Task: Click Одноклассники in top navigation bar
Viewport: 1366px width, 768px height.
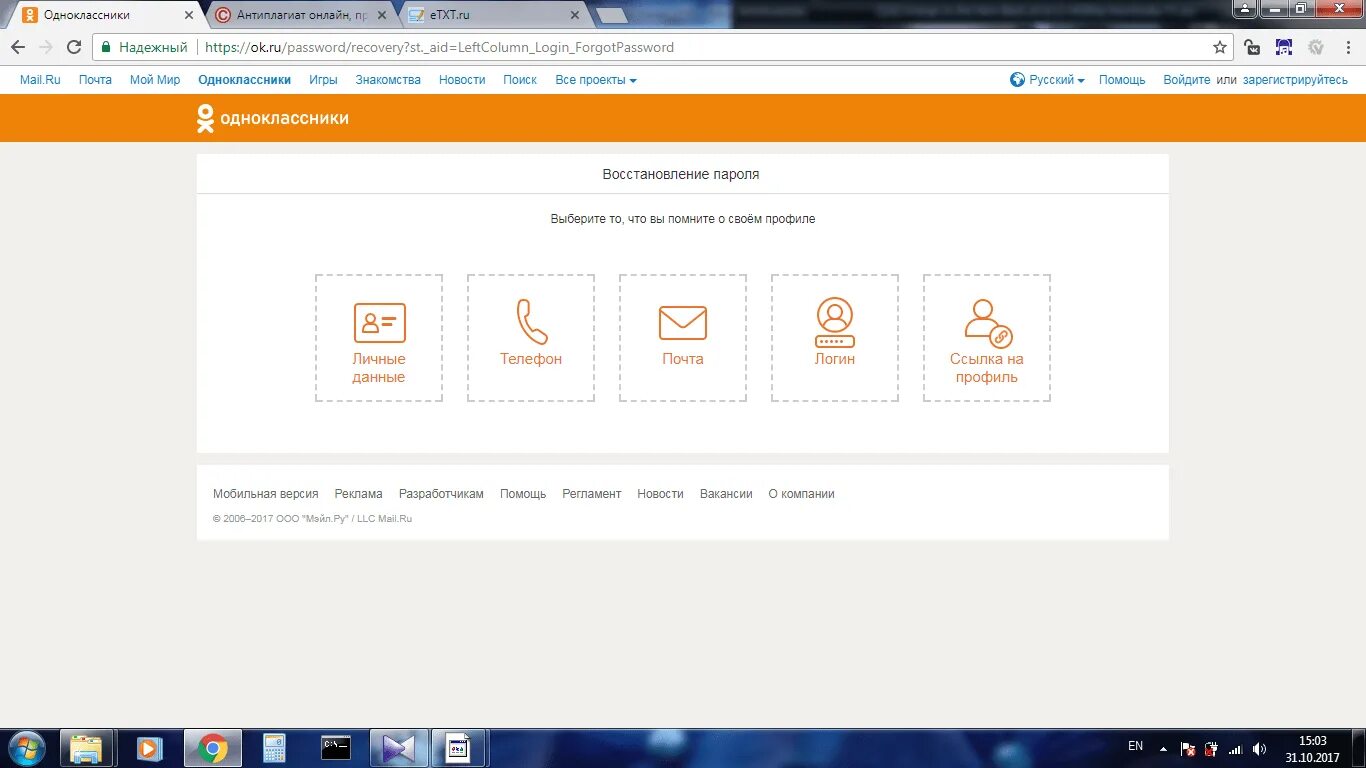Action: point(245,79)
